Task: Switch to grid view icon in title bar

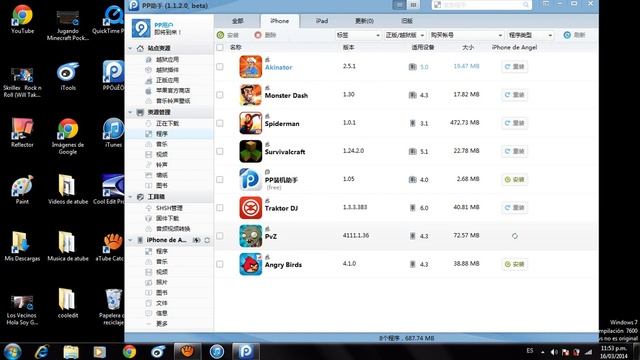Action: coord(413,5)
